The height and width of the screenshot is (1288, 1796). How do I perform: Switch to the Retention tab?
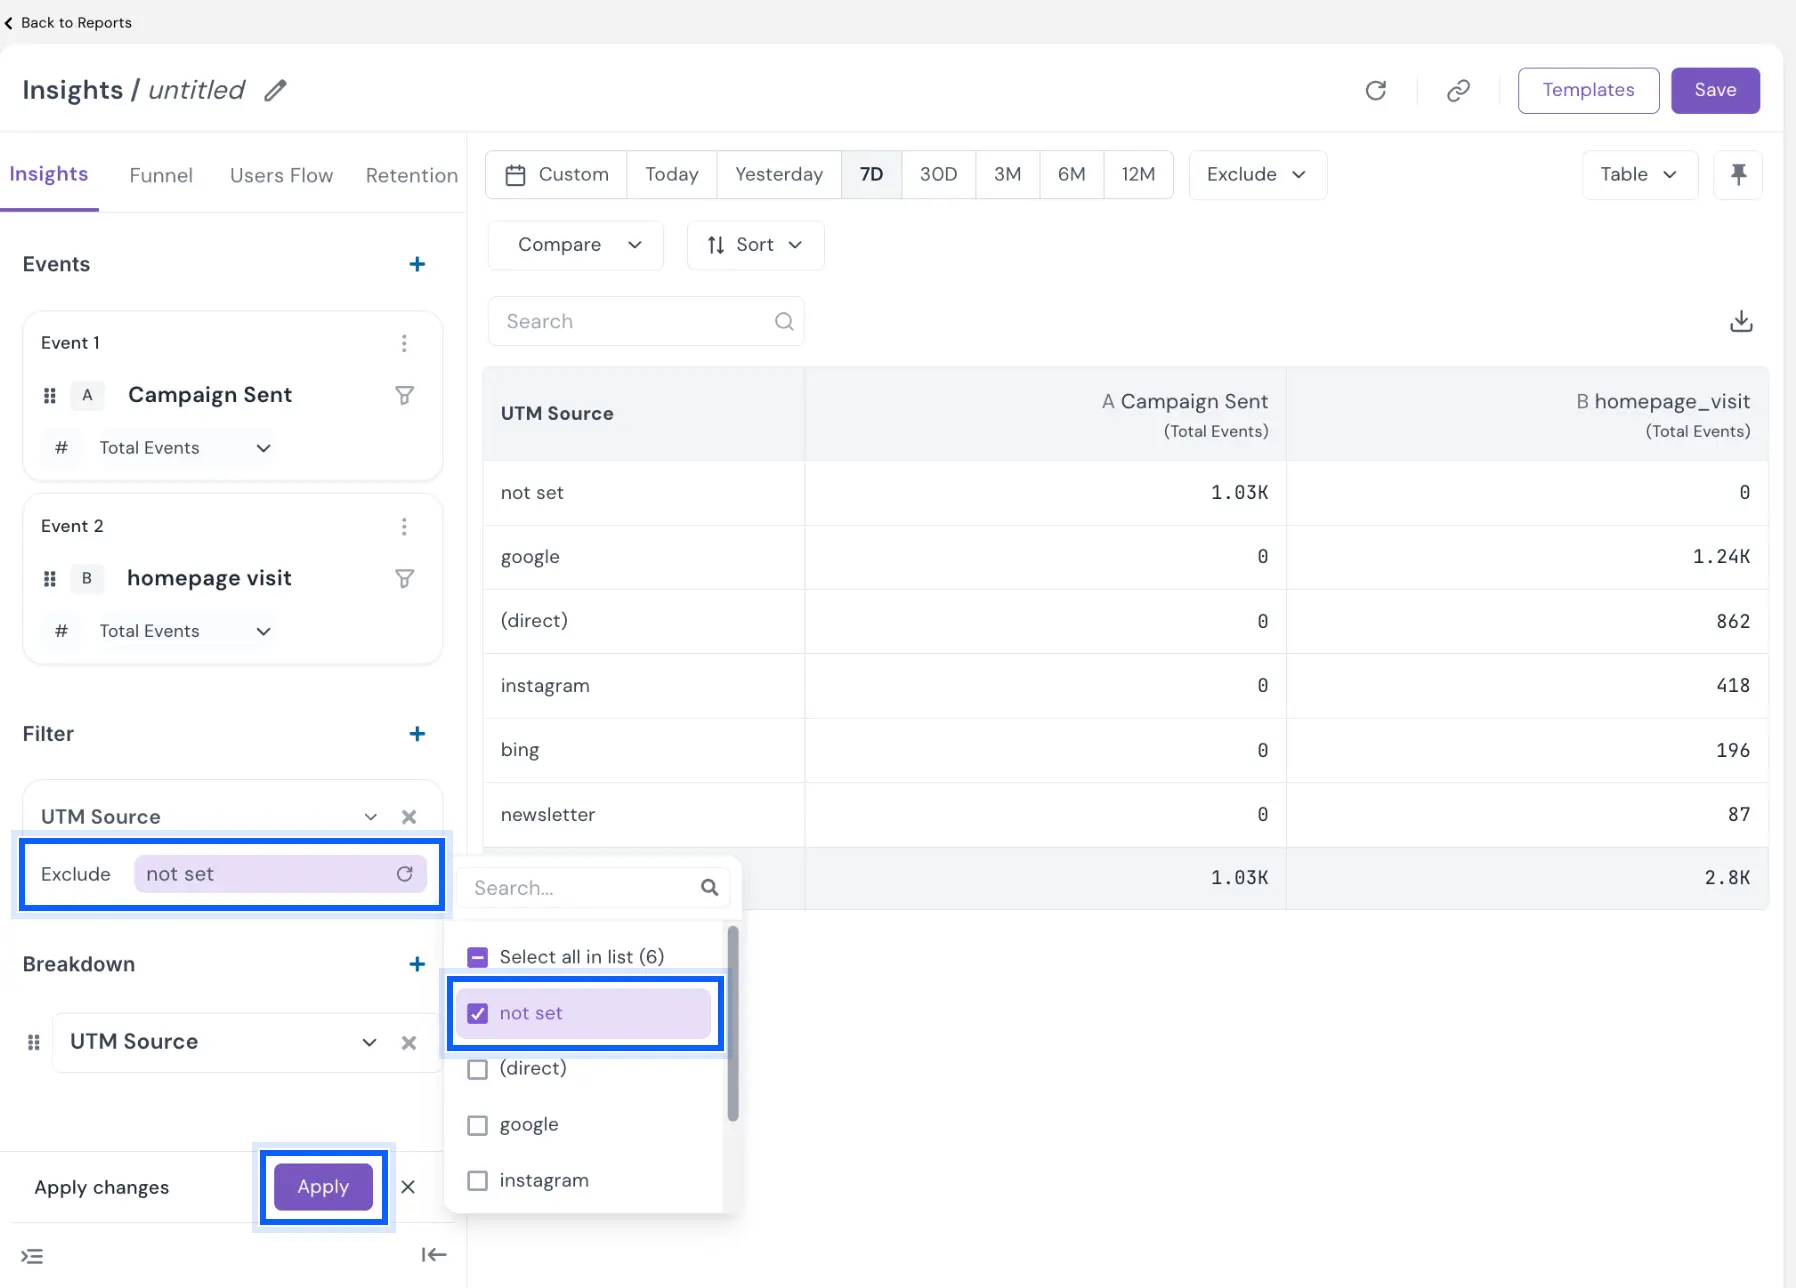[x=412, y=175]
